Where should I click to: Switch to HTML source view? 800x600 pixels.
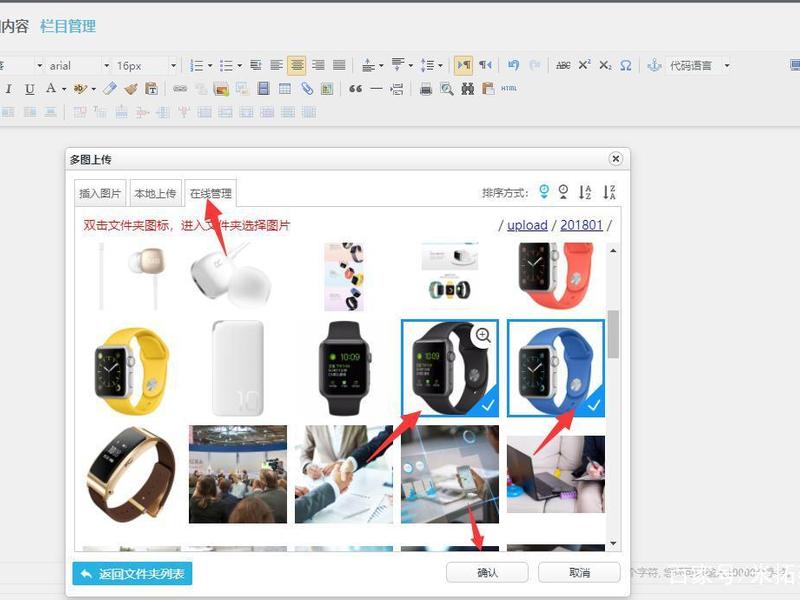[509, 89]
